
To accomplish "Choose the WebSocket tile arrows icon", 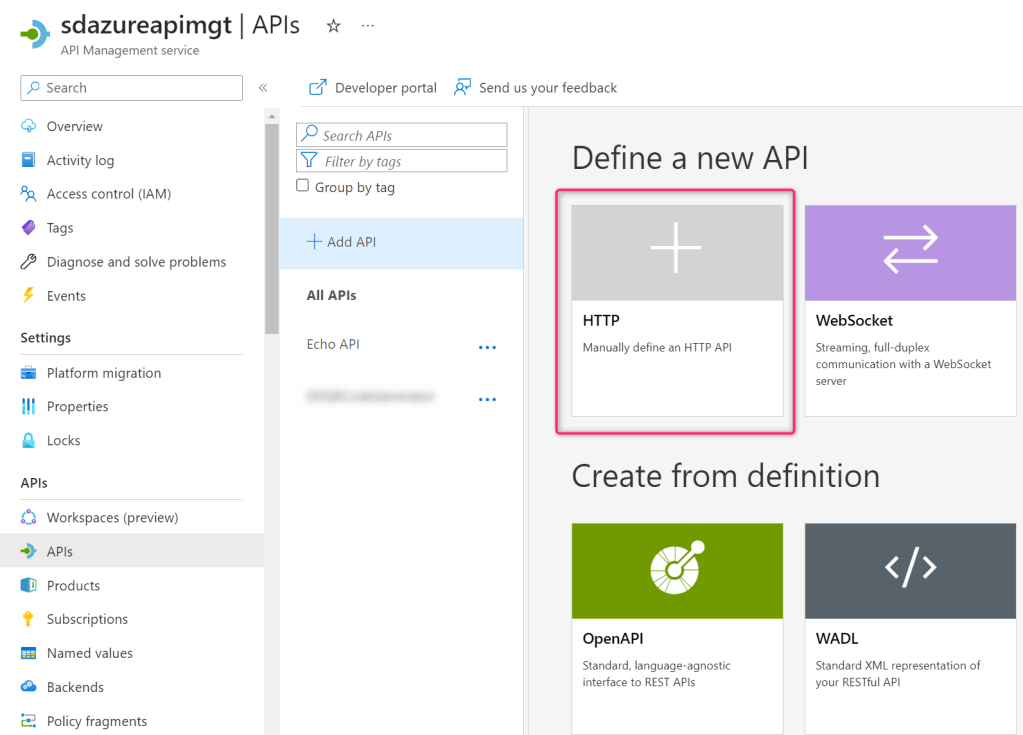I will point(910,250).
